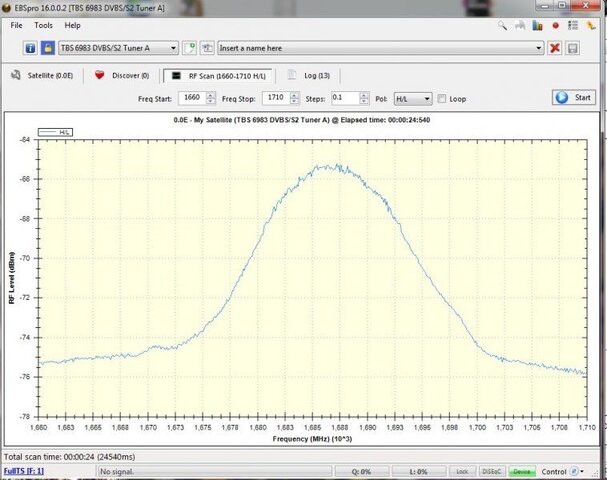Screen dimensions: 607x480
Task: Expand the profile name dropdown arrow
Action: (x=538, y=48)
